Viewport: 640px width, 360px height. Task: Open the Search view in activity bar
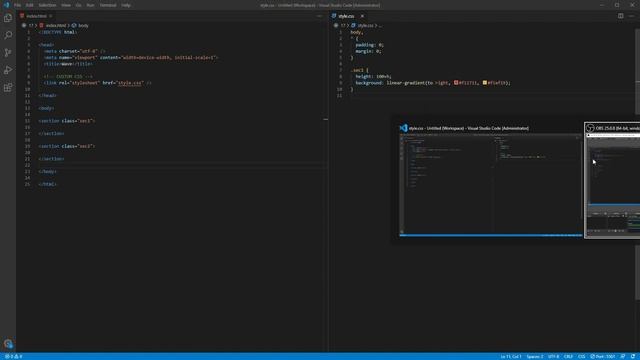tap(8, 35)
